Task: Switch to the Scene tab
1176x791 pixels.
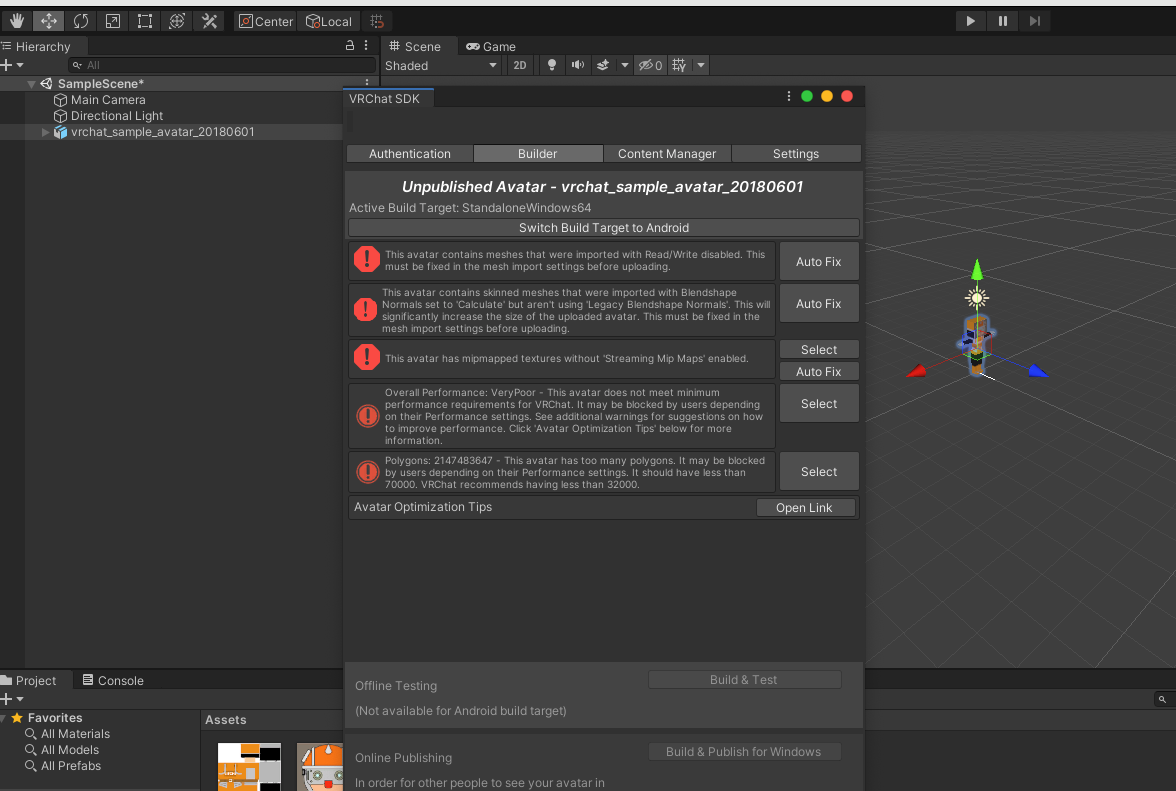Action: coord(416,46)
